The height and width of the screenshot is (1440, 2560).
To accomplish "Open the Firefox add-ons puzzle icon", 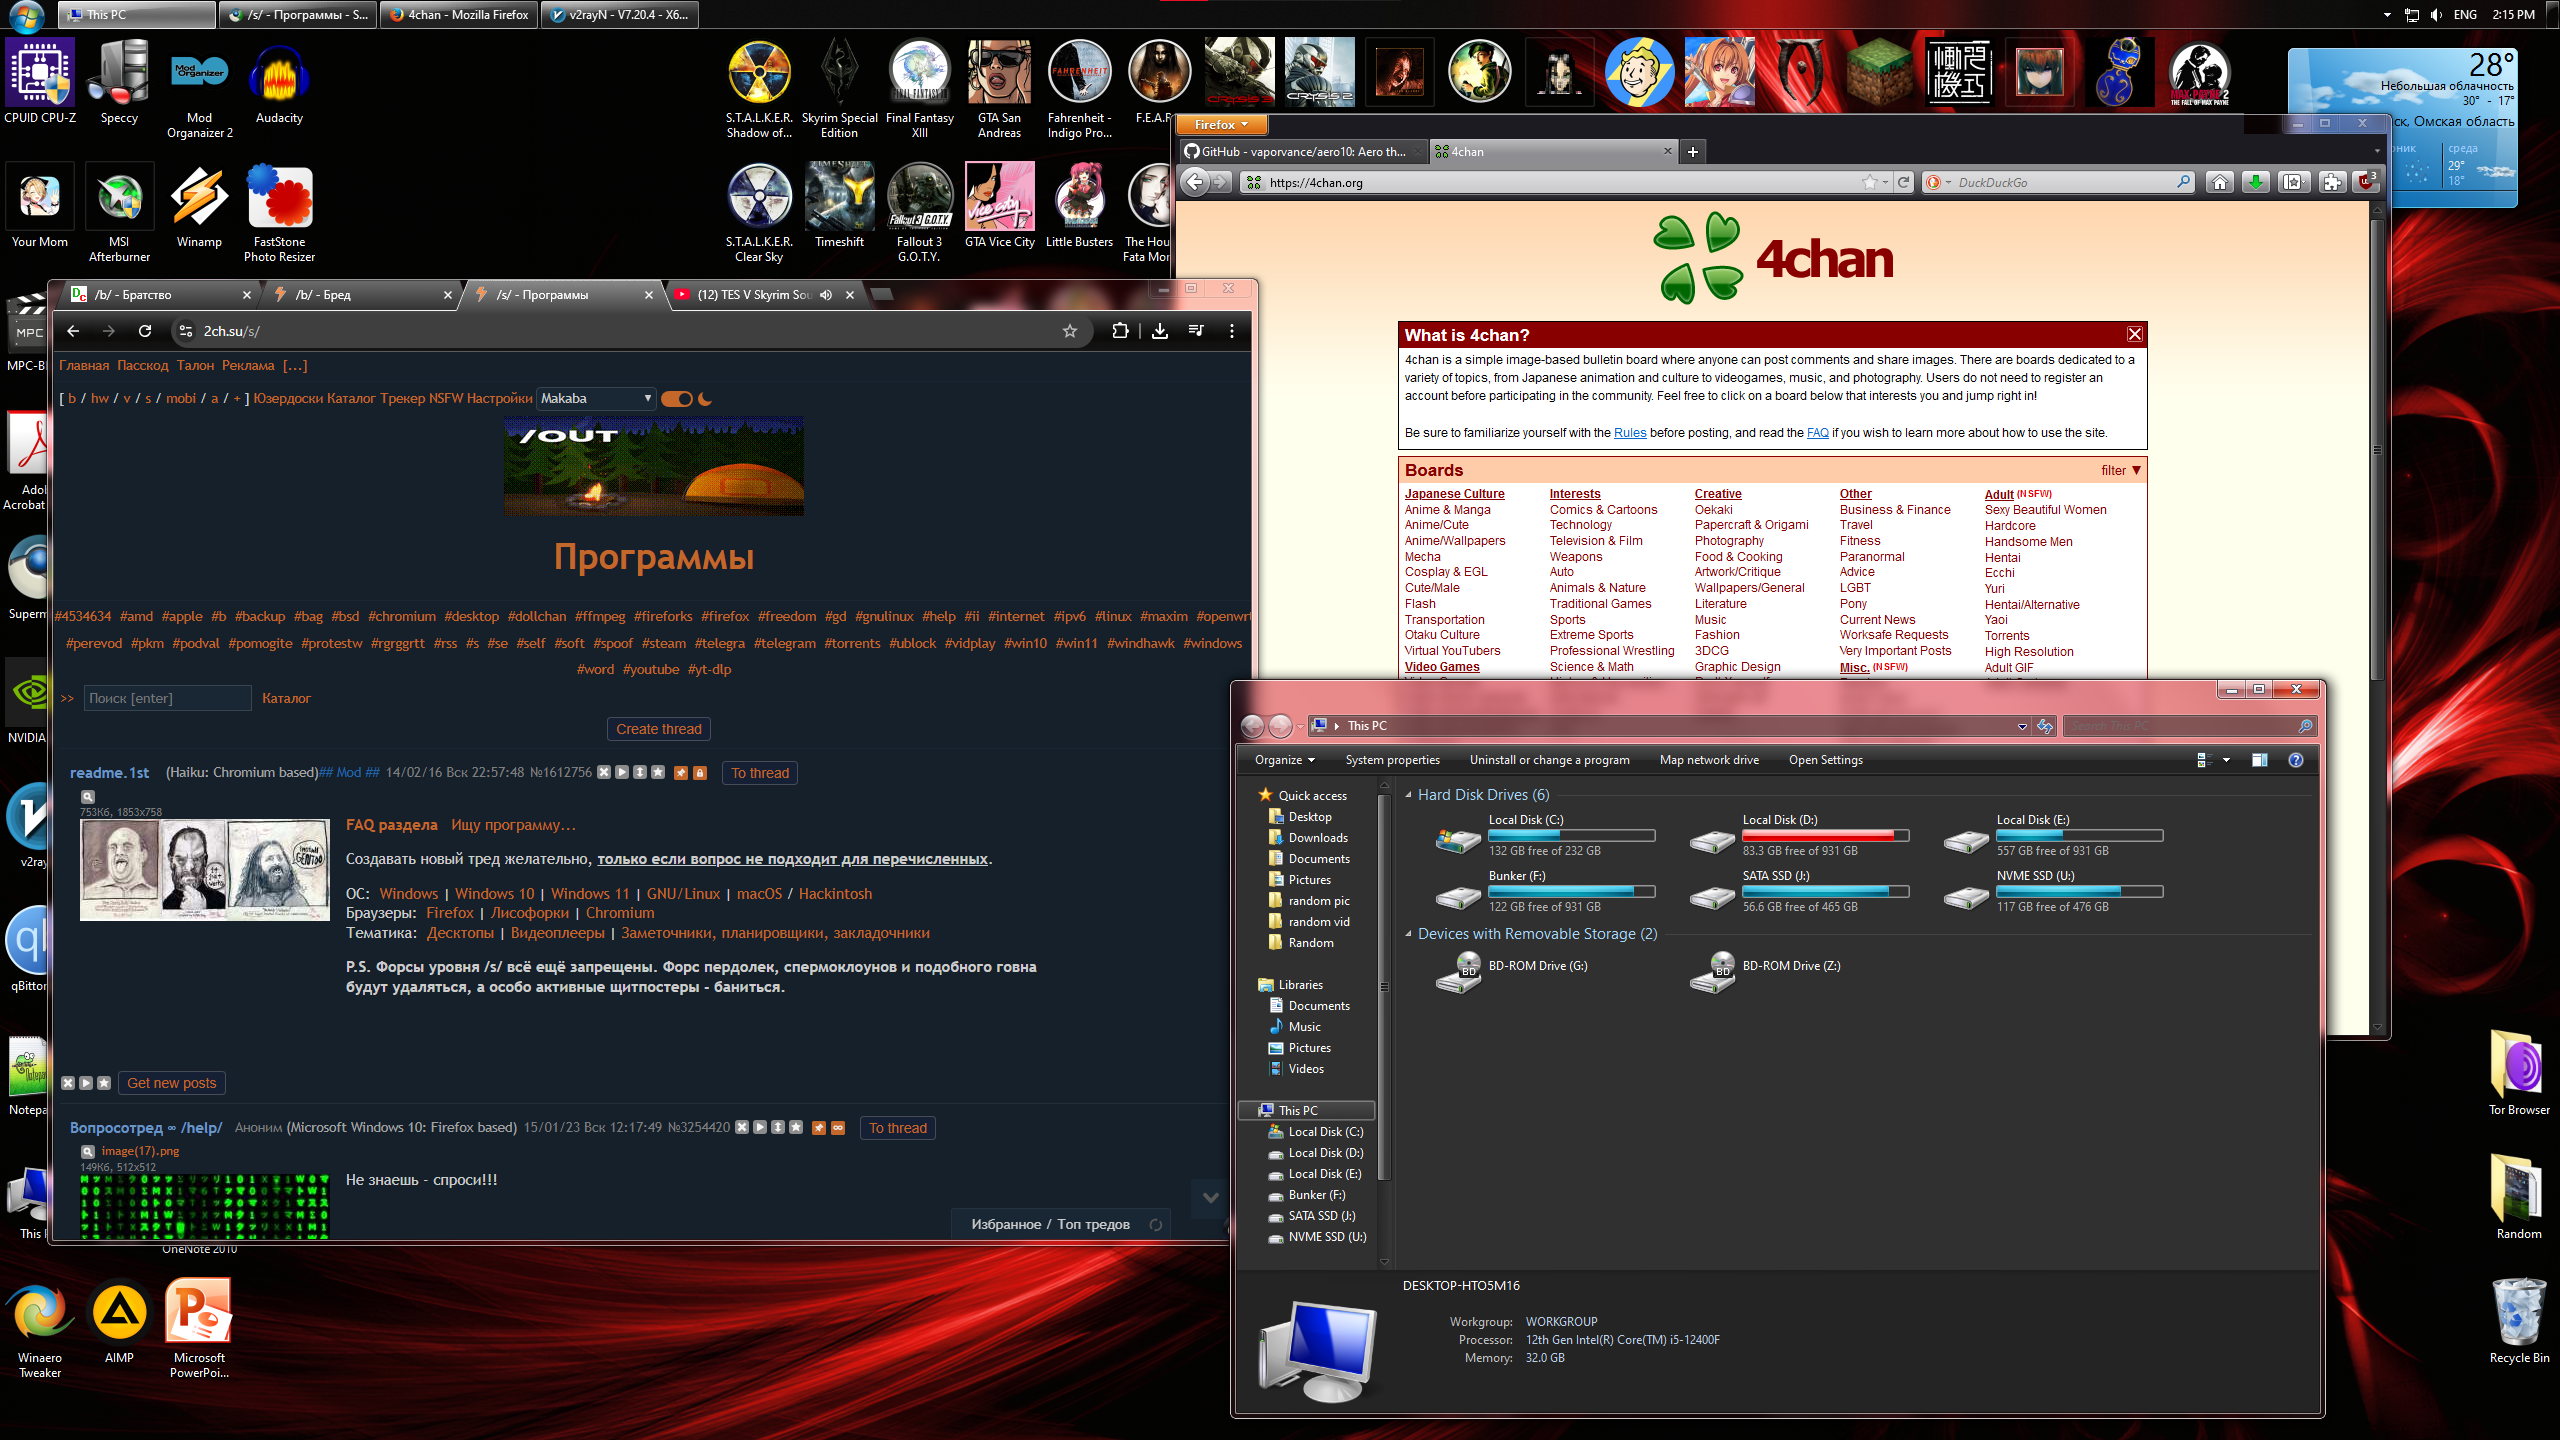I will pos(2332,182).
